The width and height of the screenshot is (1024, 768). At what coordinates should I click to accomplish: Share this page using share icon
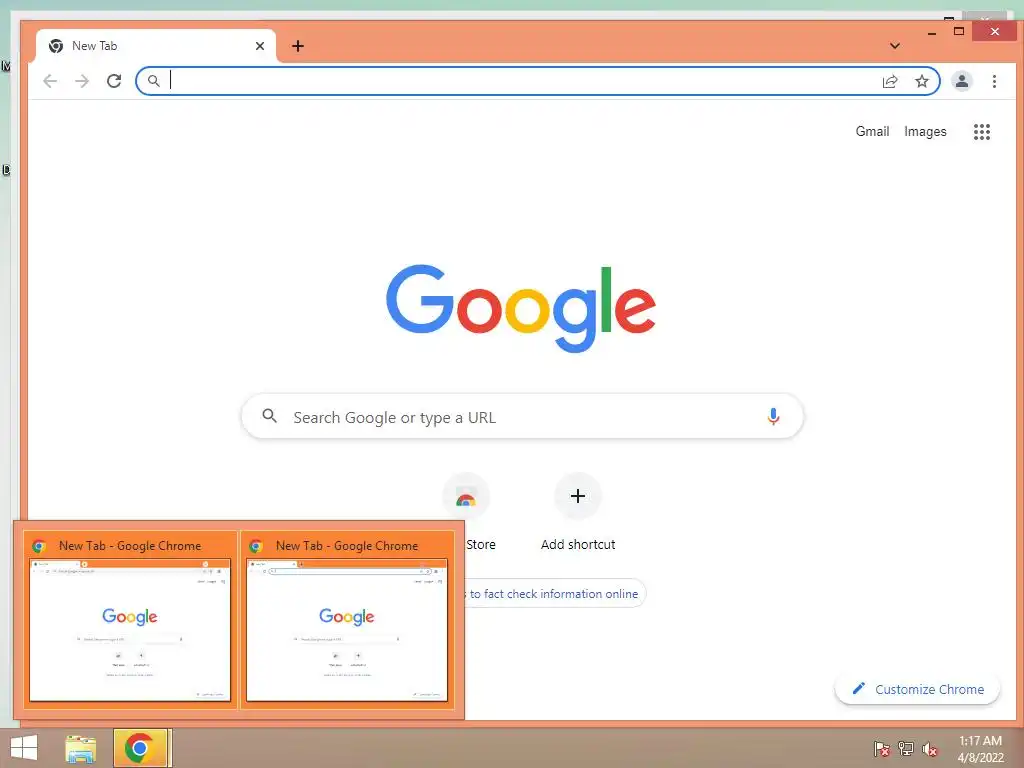point(889,81)
